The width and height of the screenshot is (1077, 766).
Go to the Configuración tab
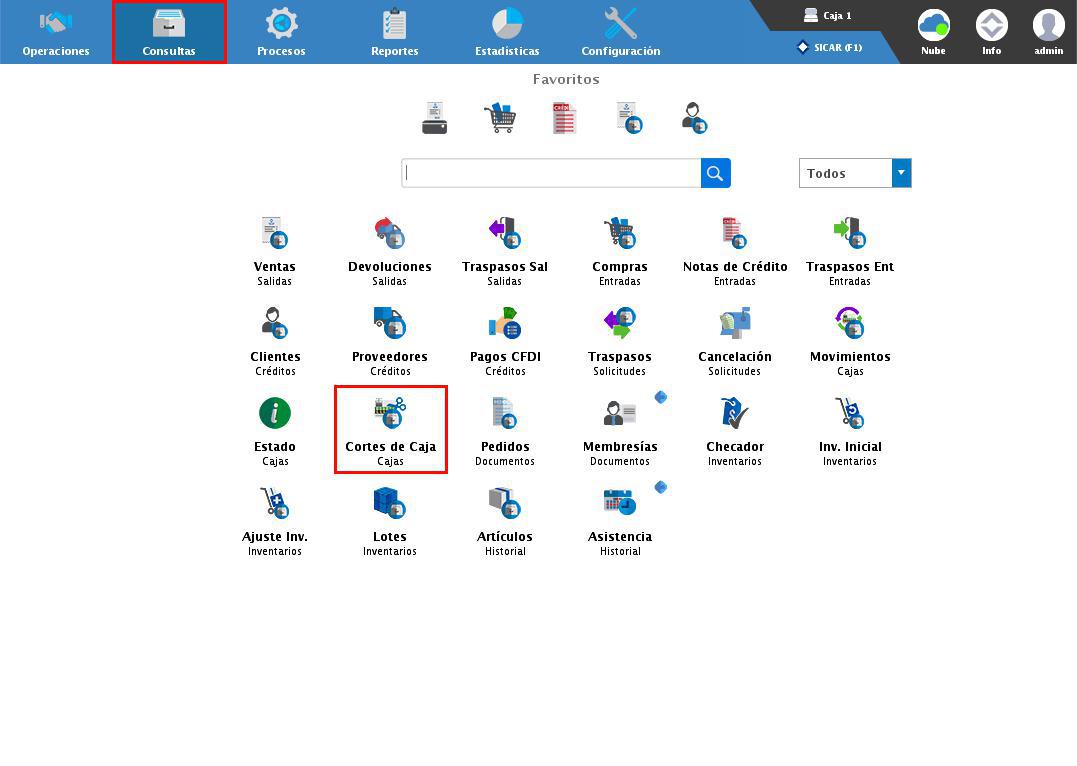(620, 32)
